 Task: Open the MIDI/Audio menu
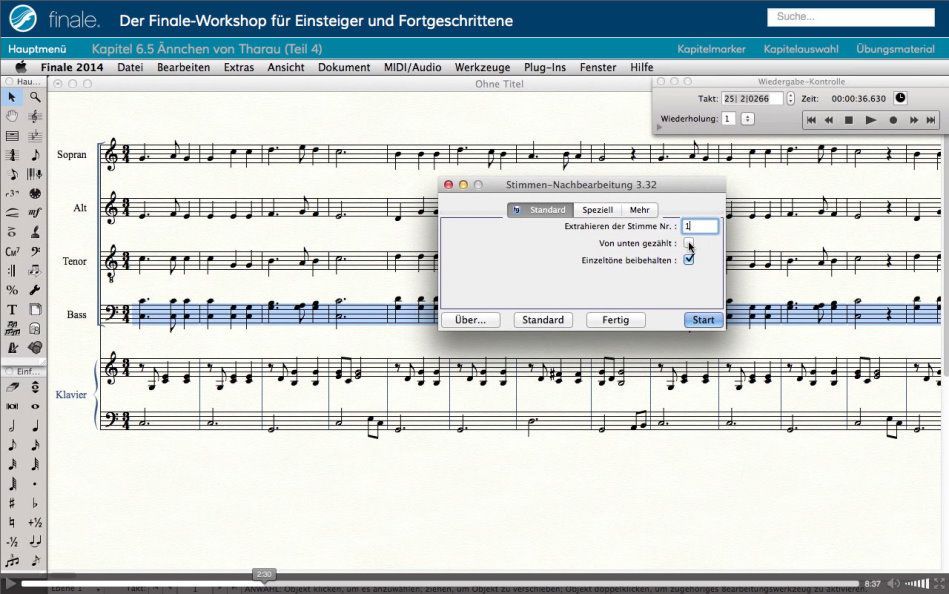point(412,67)
